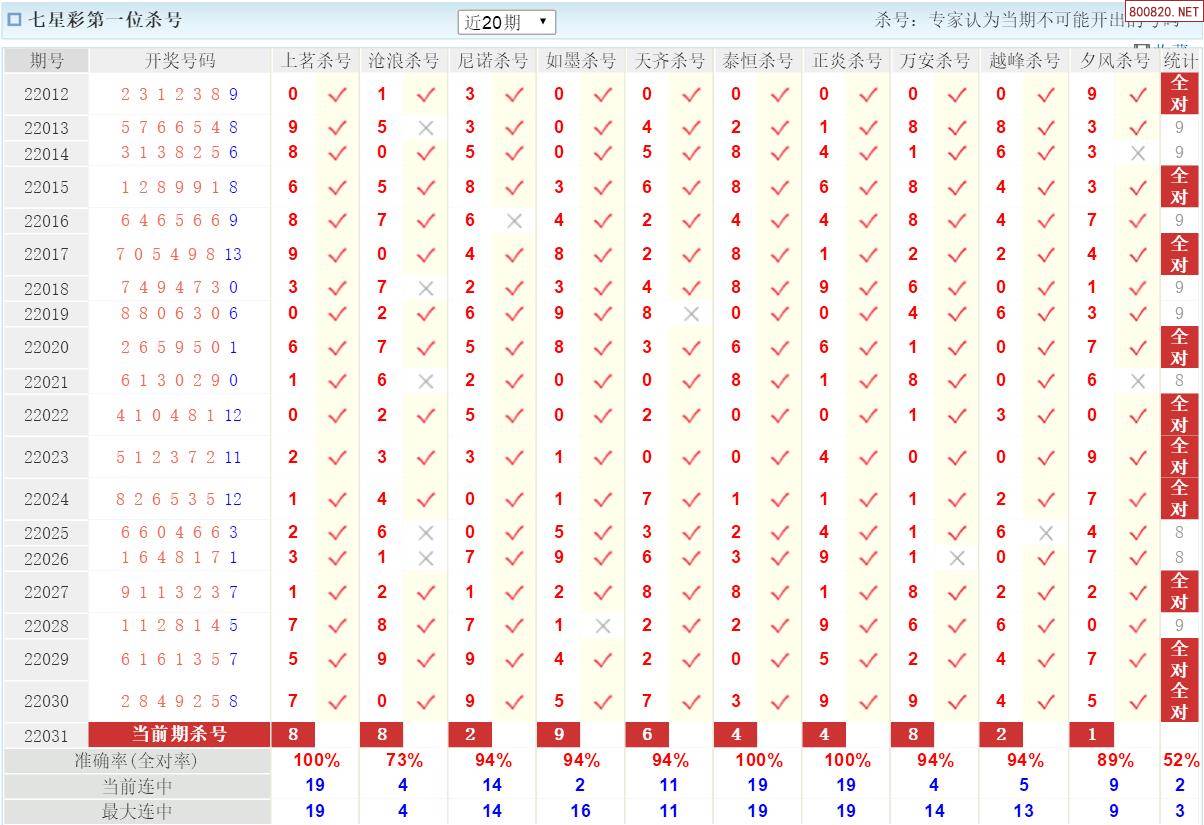Screen dimensions: 1204x825
Task: Open the 近20期 period dropdown
Action: (x=506, y=22)
